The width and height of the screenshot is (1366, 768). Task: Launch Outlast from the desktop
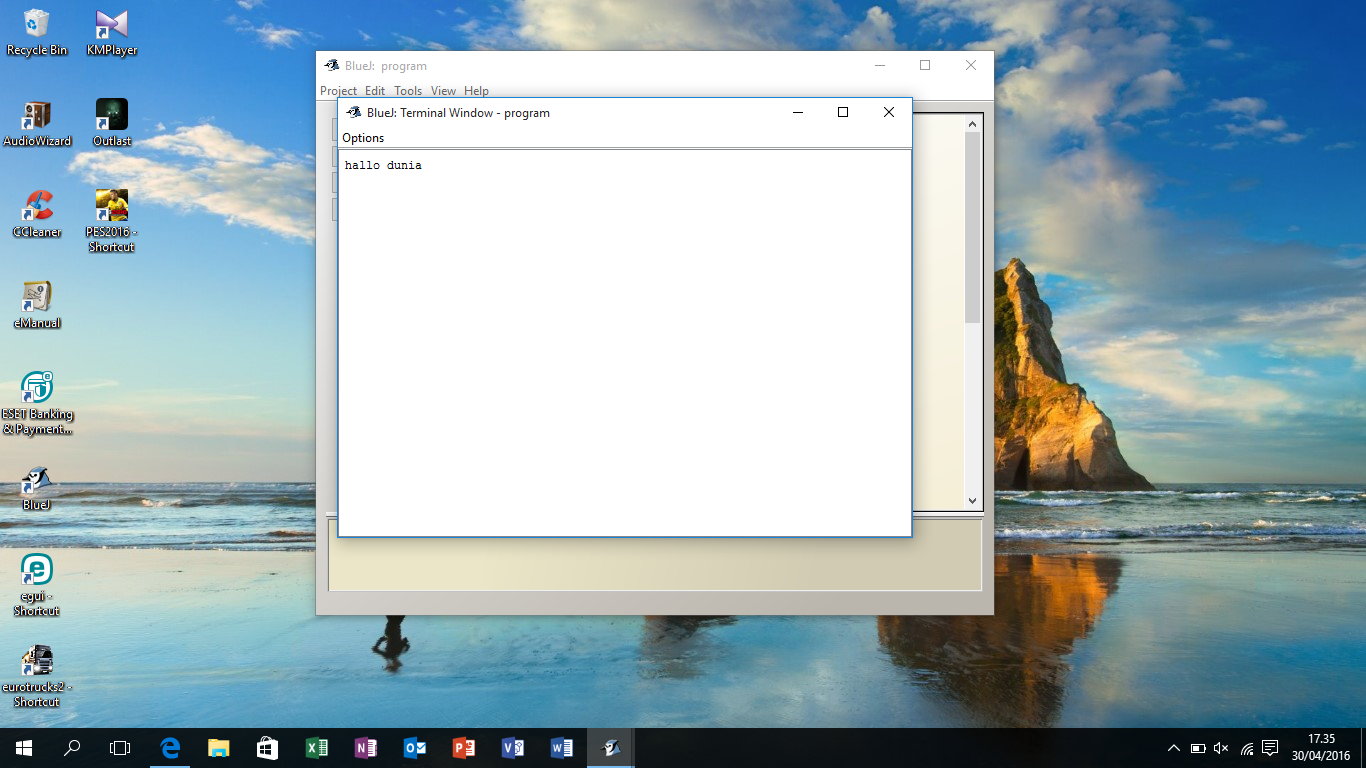click(110, 113)
